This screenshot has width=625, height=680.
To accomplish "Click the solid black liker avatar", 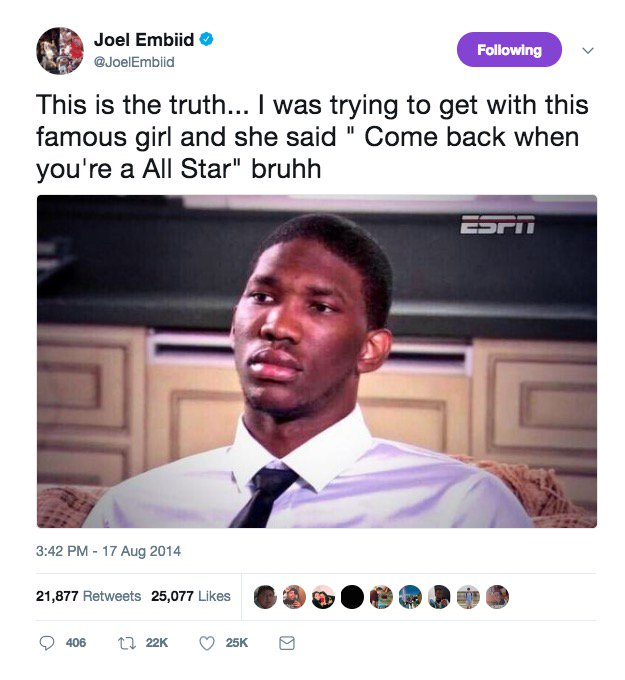I will 352,597.
